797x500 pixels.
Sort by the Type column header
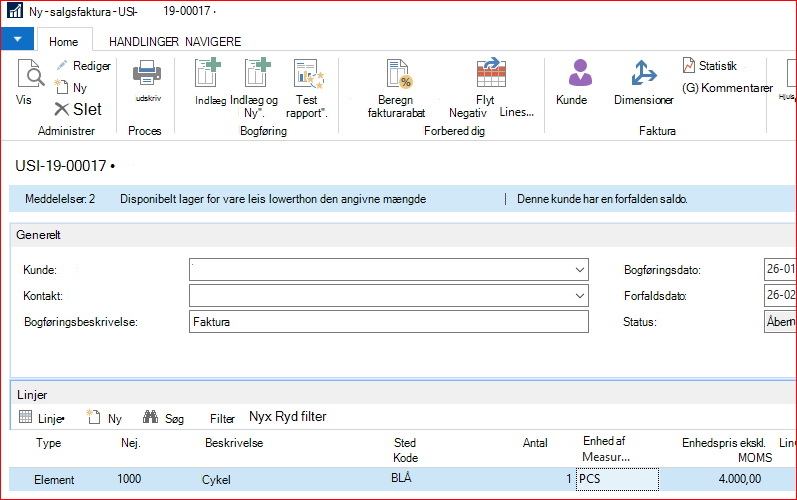tap(48, 443)
